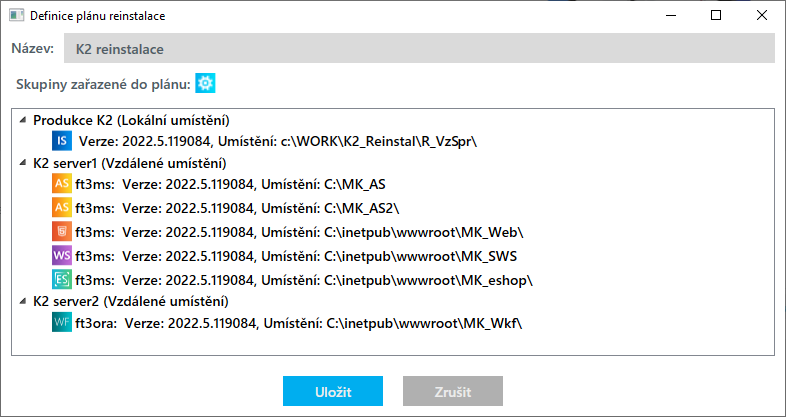Click the gear icon next to Skupiny zařazené do plánu

(206, 84)
